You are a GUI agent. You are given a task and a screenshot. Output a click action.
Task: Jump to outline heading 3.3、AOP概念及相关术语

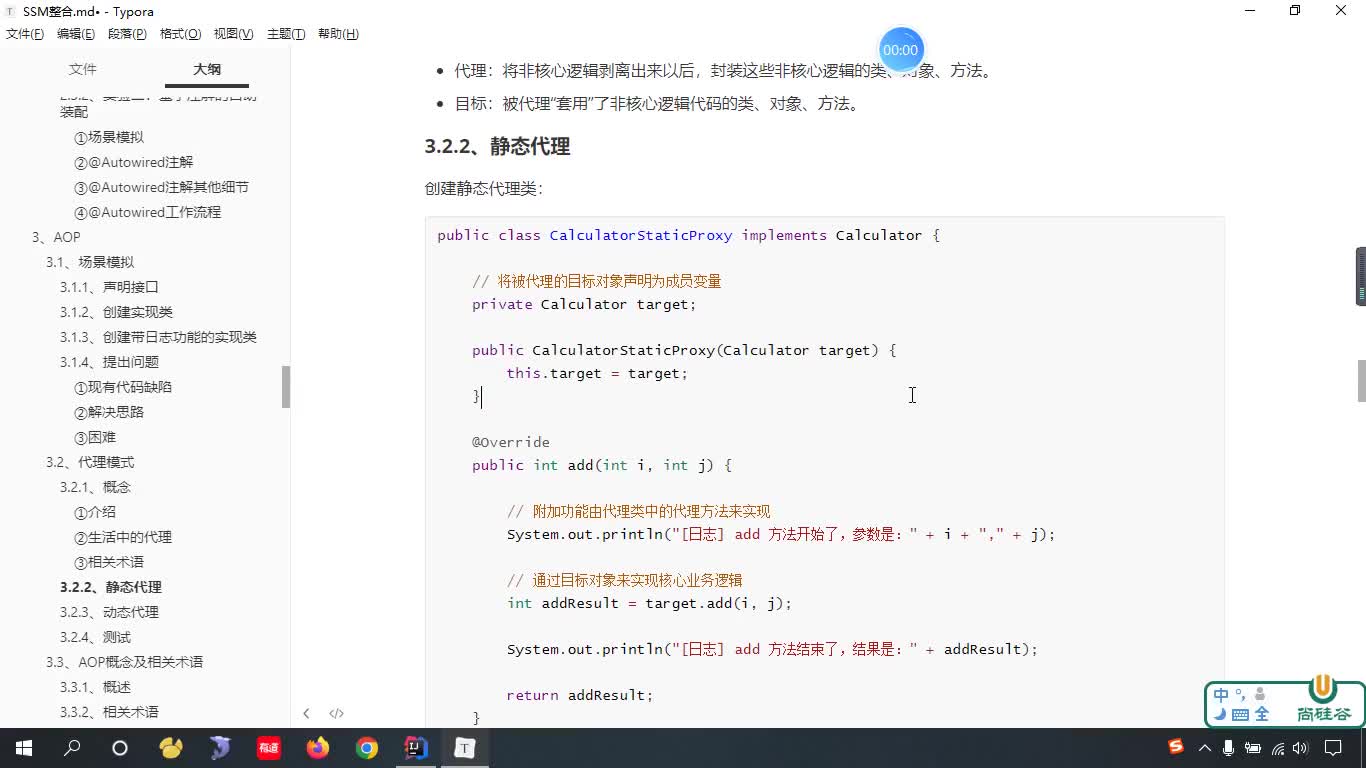[x=124, y=662]
